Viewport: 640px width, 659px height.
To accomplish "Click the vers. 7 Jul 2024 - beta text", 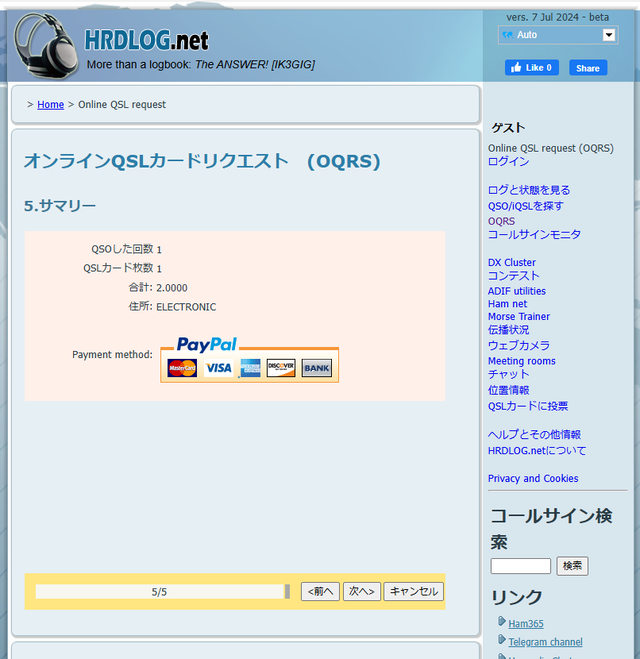I will click(x=558, y=17).
